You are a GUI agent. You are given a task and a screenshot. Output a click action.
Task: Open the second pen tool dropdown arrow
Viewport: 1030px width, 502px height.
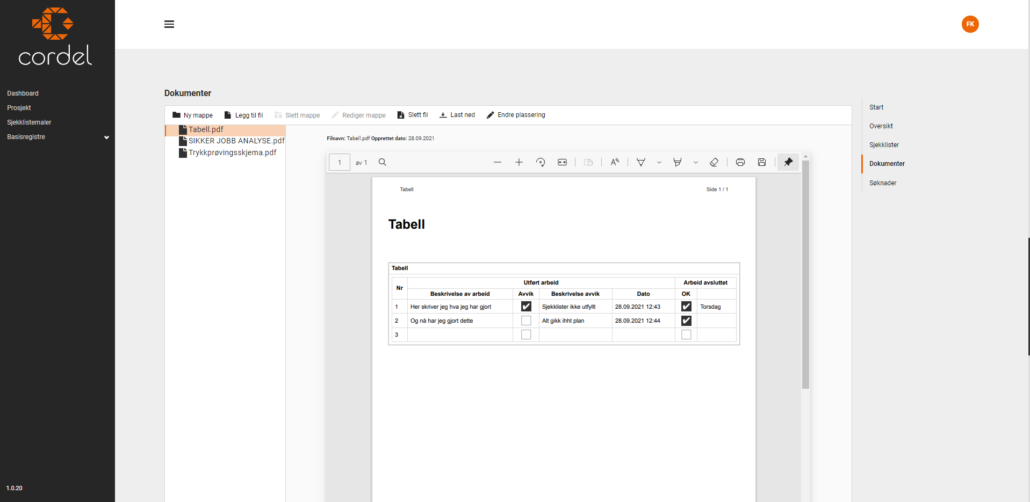point(695,162)
